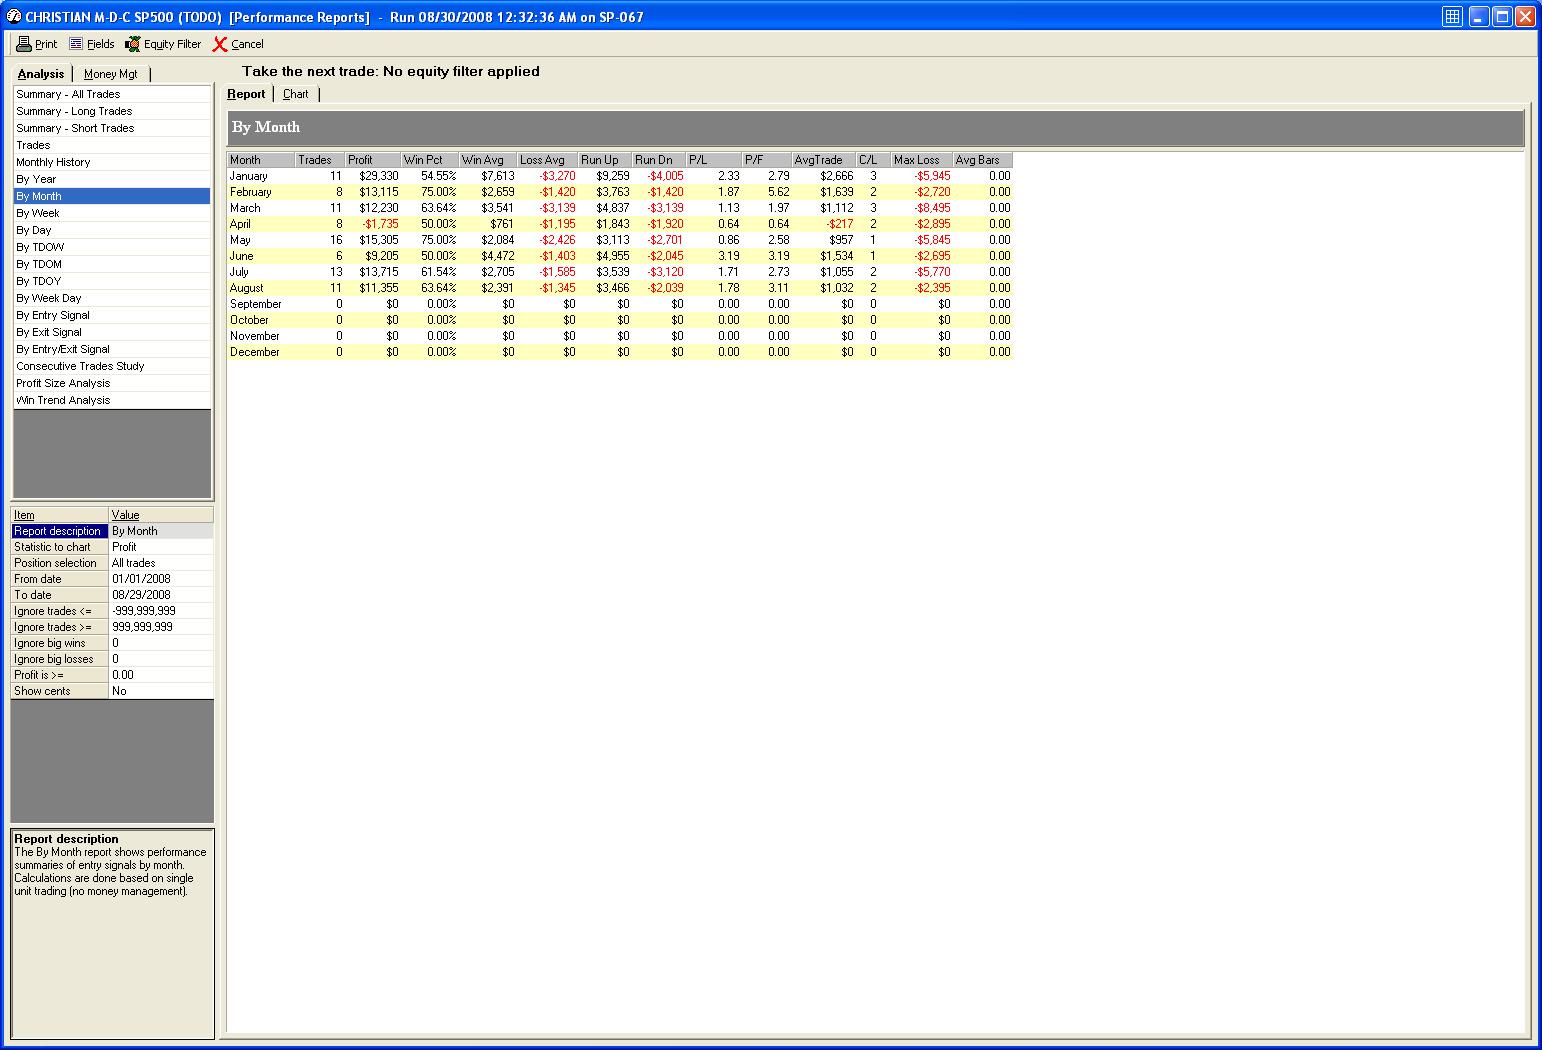The height and width of the screenshot is (1050, 1542).
Task: Select the January row in report
Action: tap(620, 176)
